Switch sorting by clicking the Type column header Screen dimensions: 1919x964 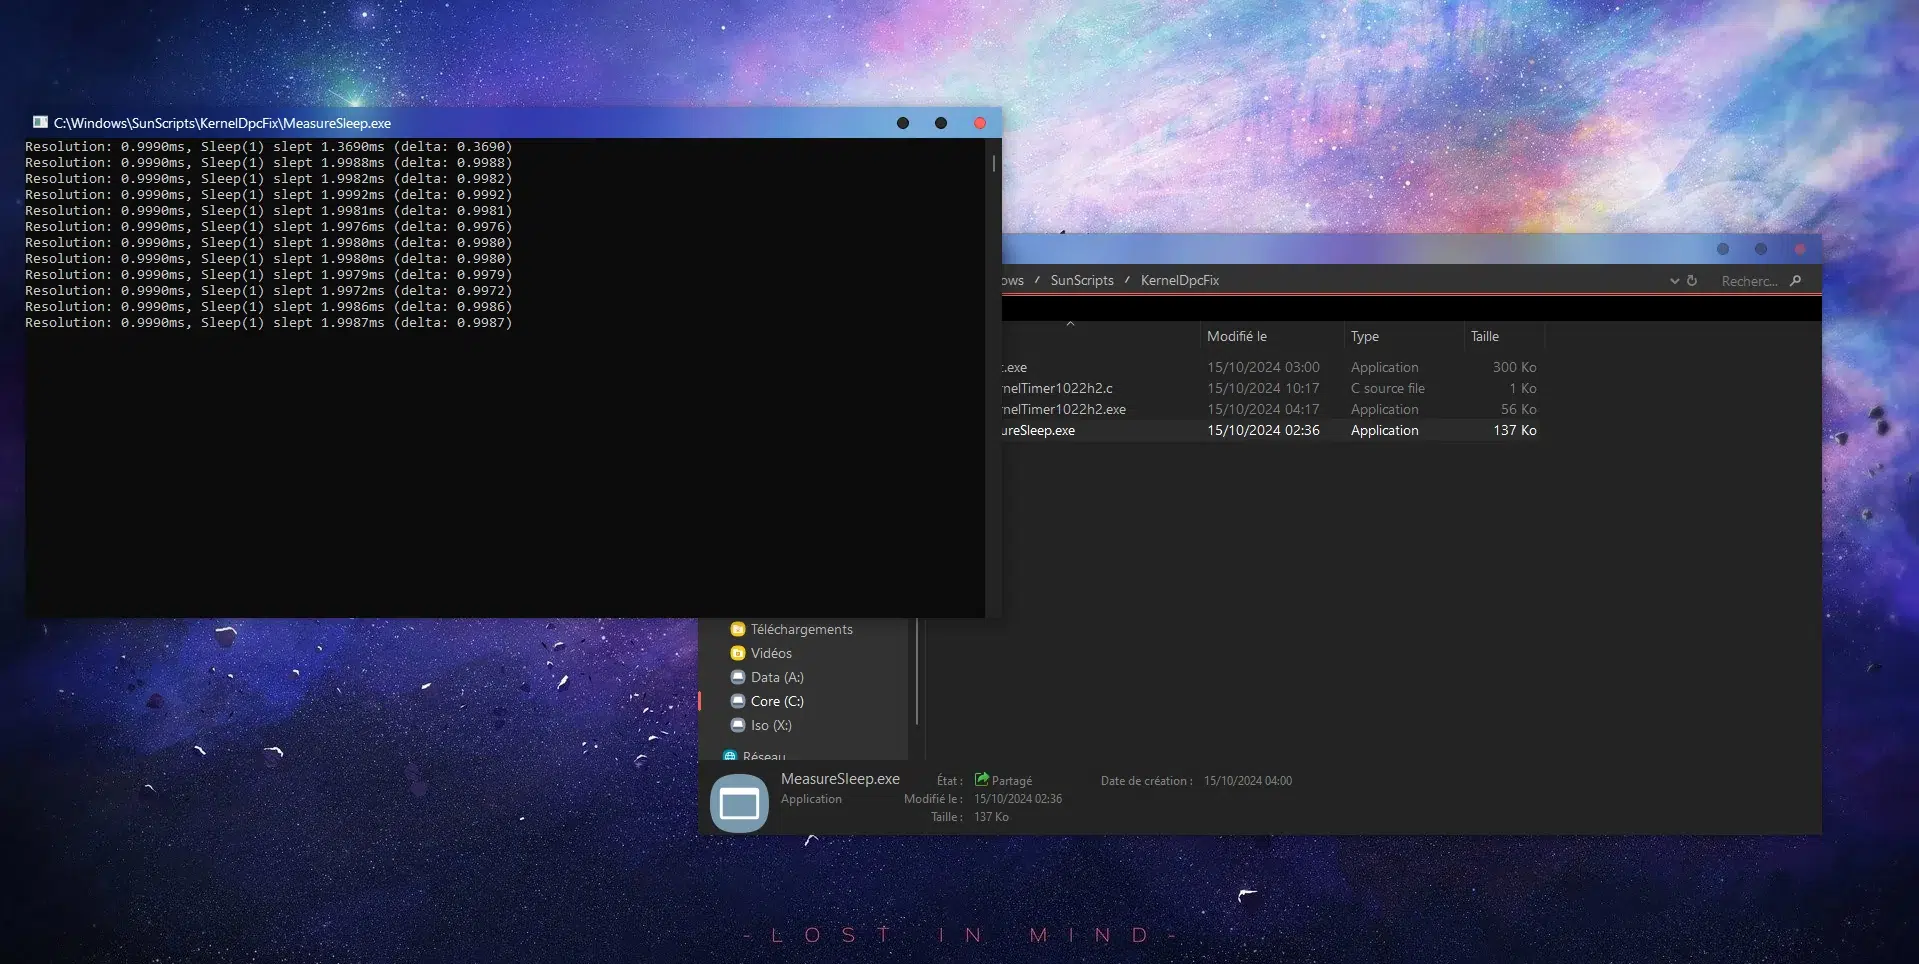[1365, 336]
